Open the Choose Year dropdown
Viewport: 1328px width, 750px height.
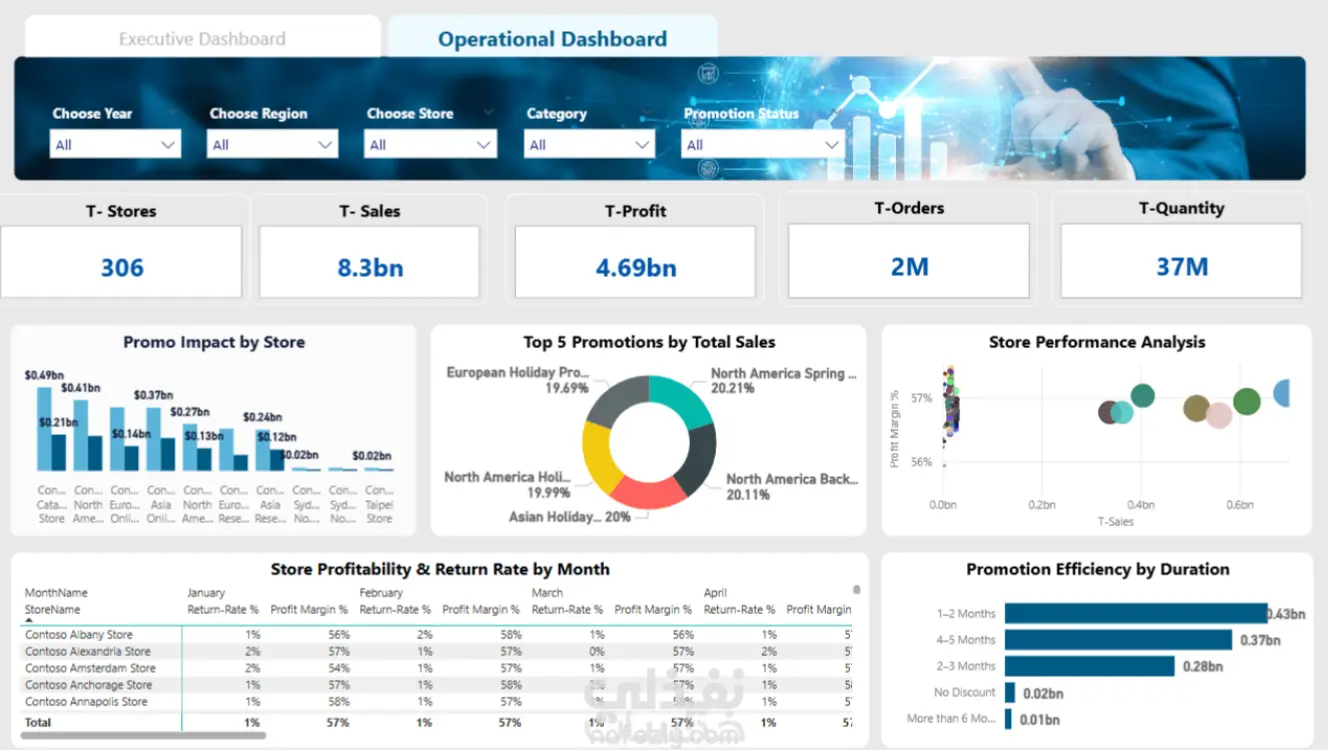[x=115, y=144]
